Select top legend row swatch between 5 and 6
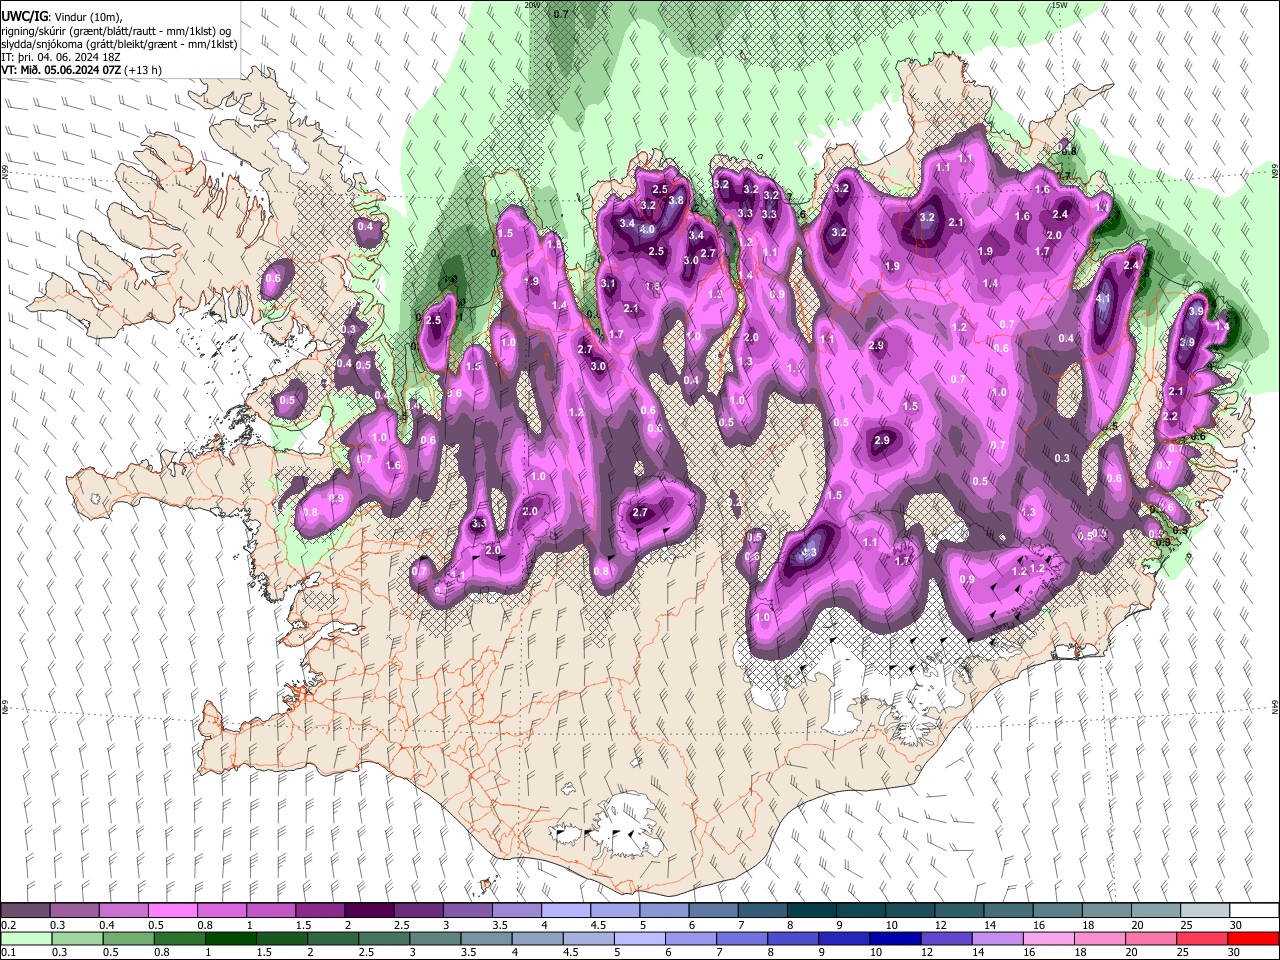The height and width of the screenshot is (960, 1280). tap(664, 911)
